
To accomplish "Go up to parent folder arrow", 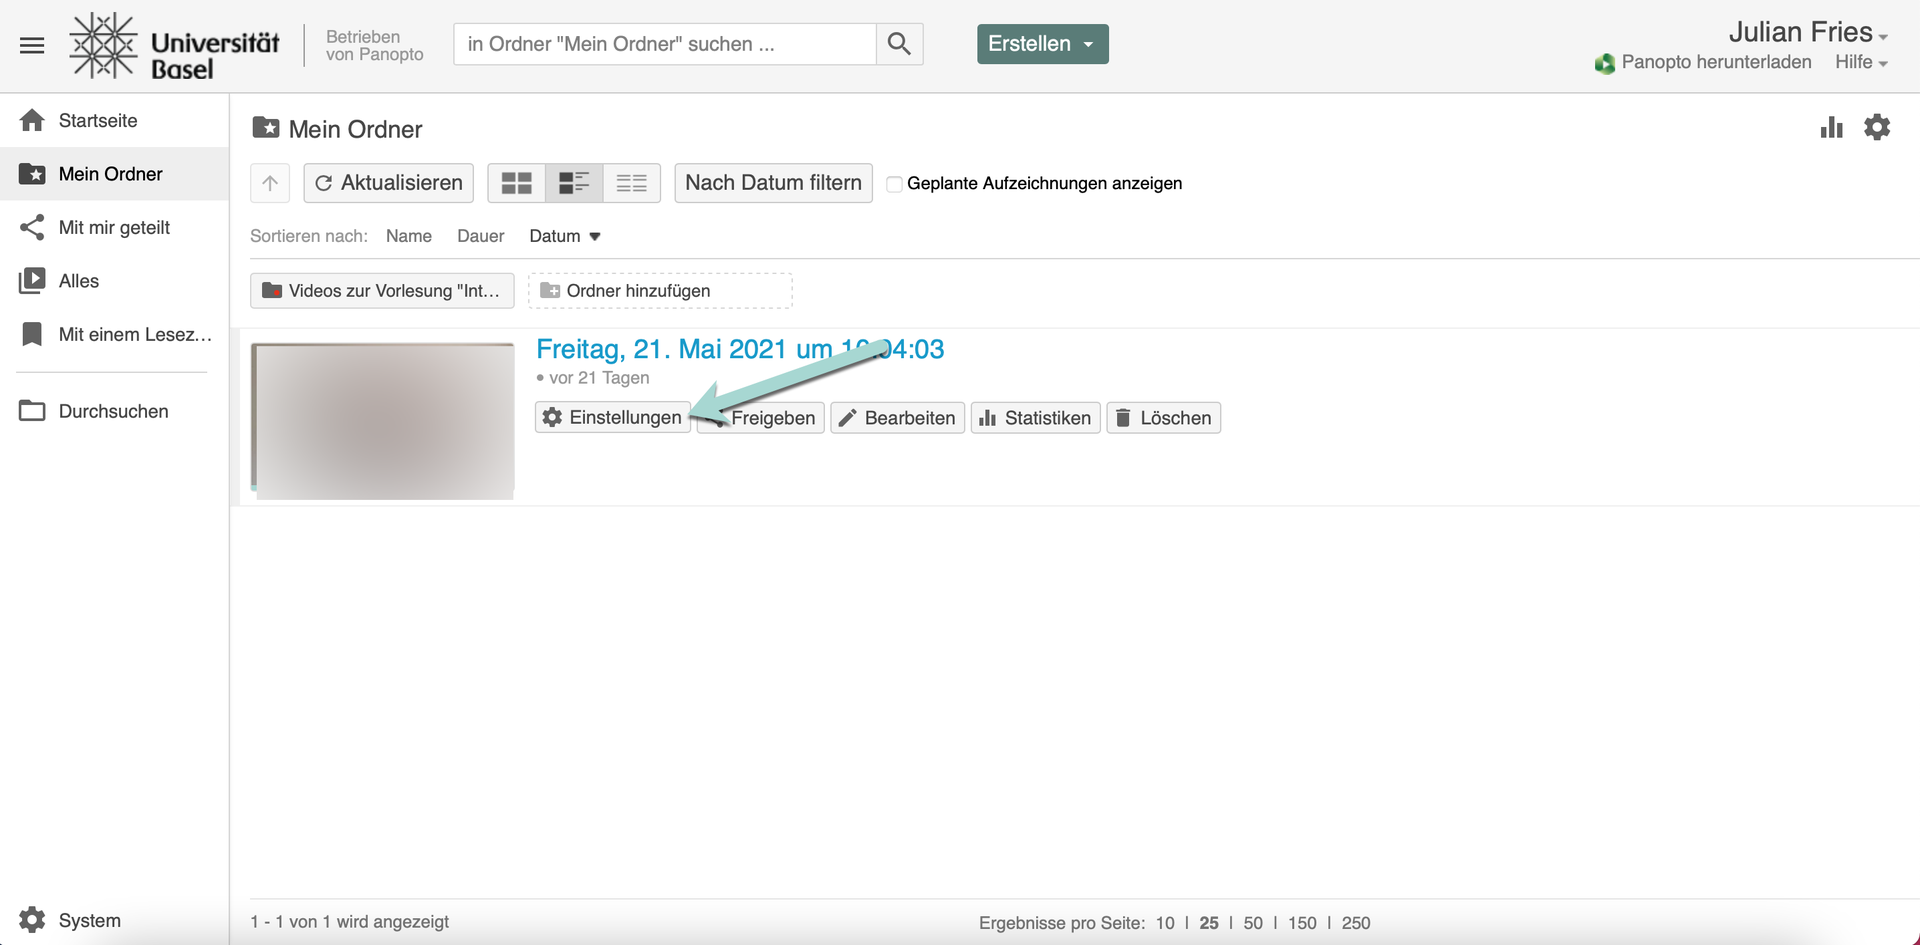I will click(x=270, y=183).
